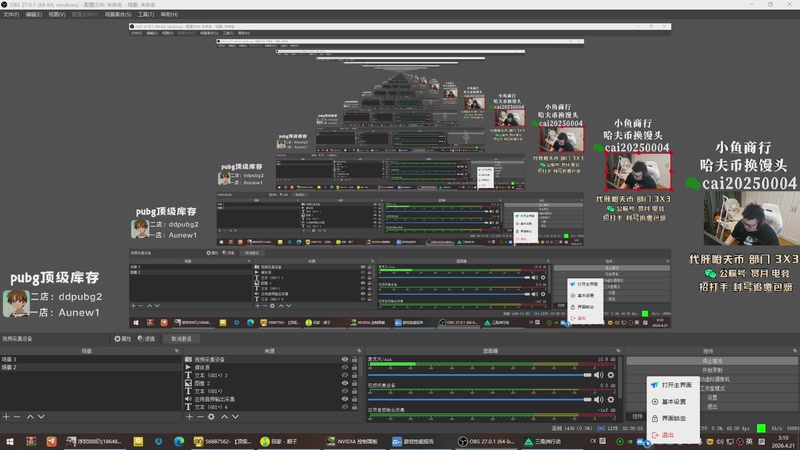
Task: Open the 工具(T) menu
Action: [x=146, y=14]
